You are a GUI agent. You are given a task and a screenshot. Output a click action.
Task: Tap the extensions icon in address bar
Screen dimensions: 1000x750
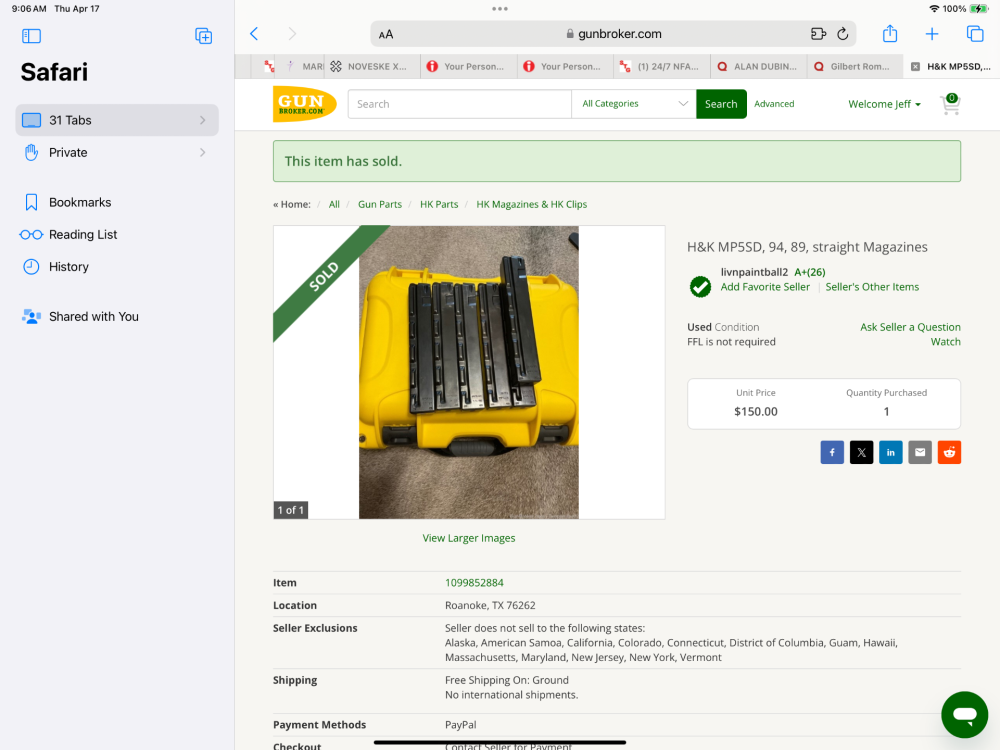tap(818, 34)
